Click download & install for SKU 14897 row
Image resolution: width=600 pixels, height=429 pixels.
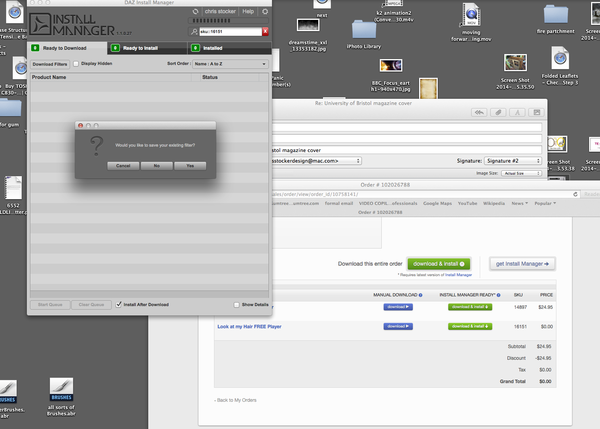(x=470, y=307)
